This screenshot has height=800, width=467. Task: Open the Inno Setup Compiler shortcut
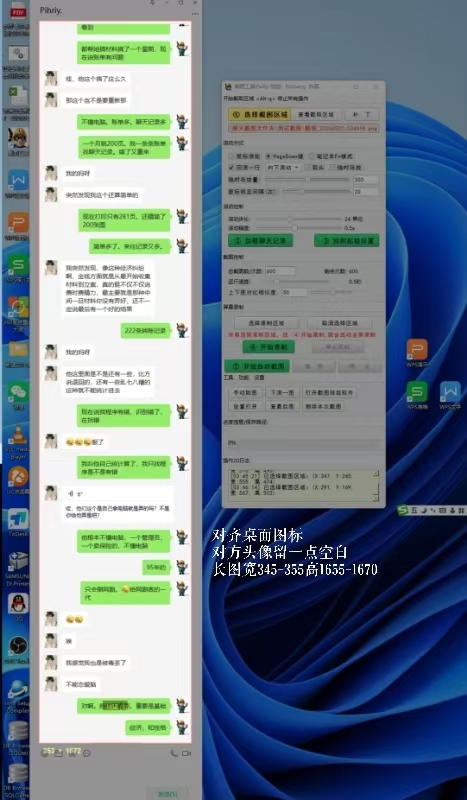tap(18, 689)
